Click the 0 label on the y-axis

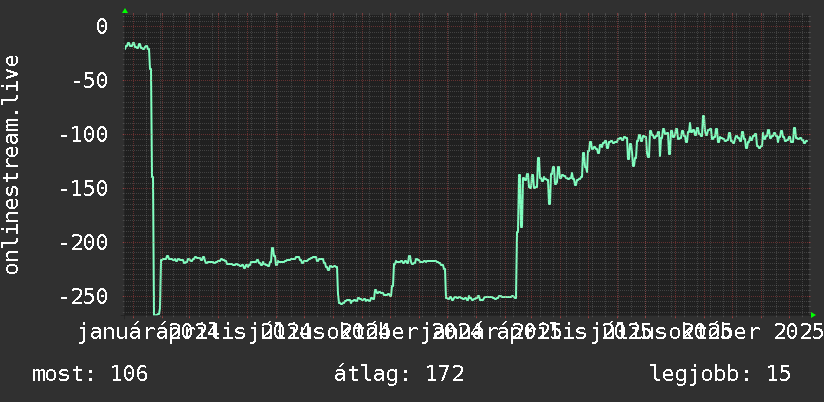coord(102,26)
